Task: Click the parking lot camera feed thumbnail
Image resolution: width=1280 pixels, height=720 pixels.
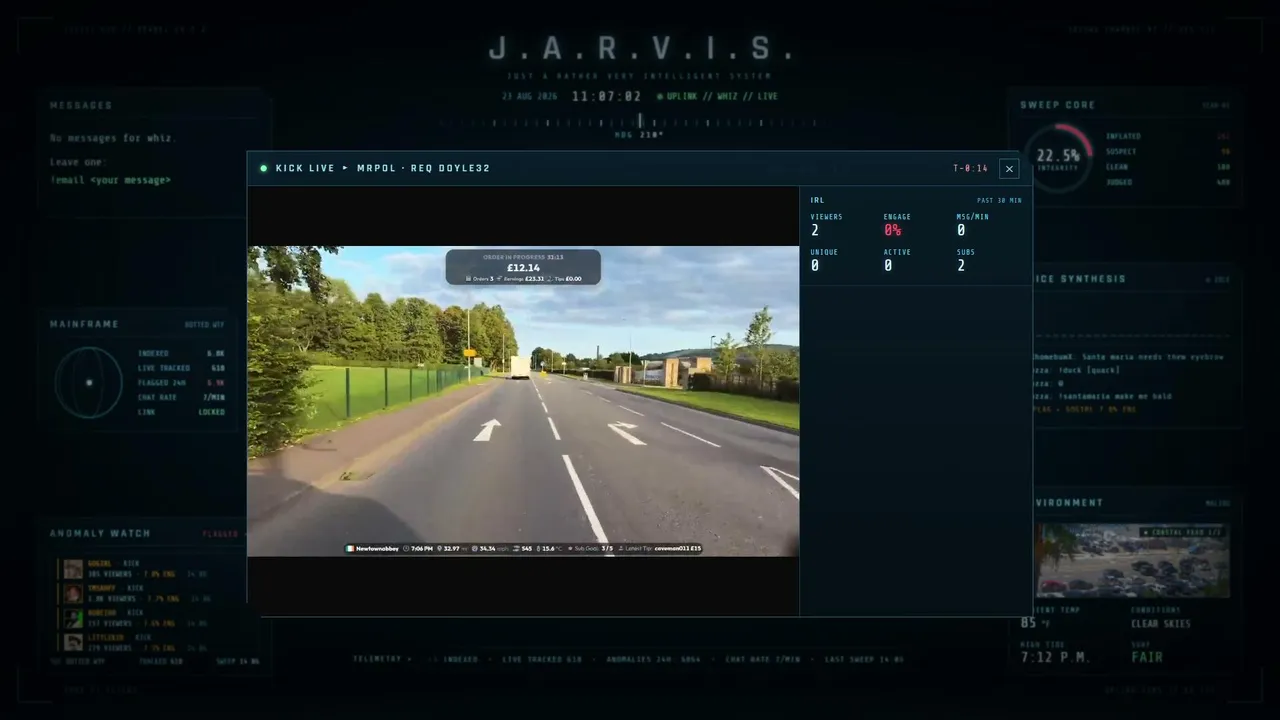Action: [x=1133, y=560]
